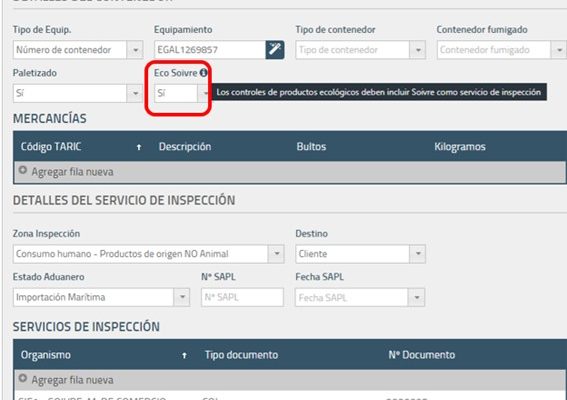Screen dimensions: 567x400
Task: Click the Equipamiento field with EGAL1269857
Action: pyautogui.click(x=210, y=50)
